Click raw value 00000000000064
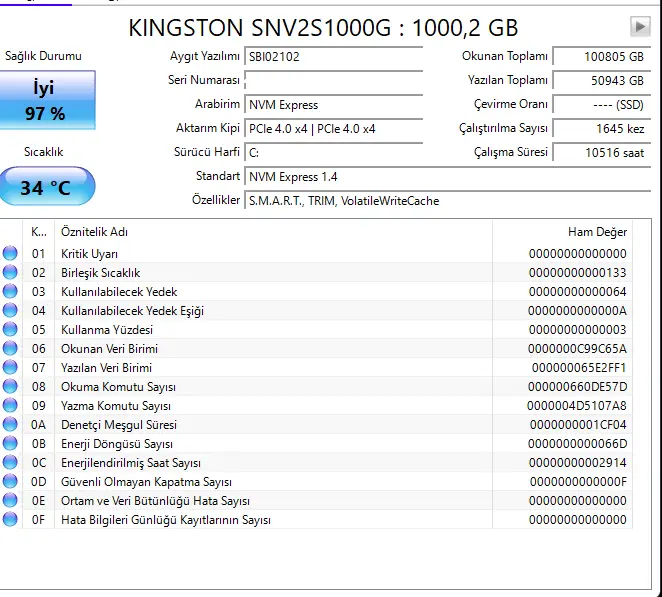 578,292
